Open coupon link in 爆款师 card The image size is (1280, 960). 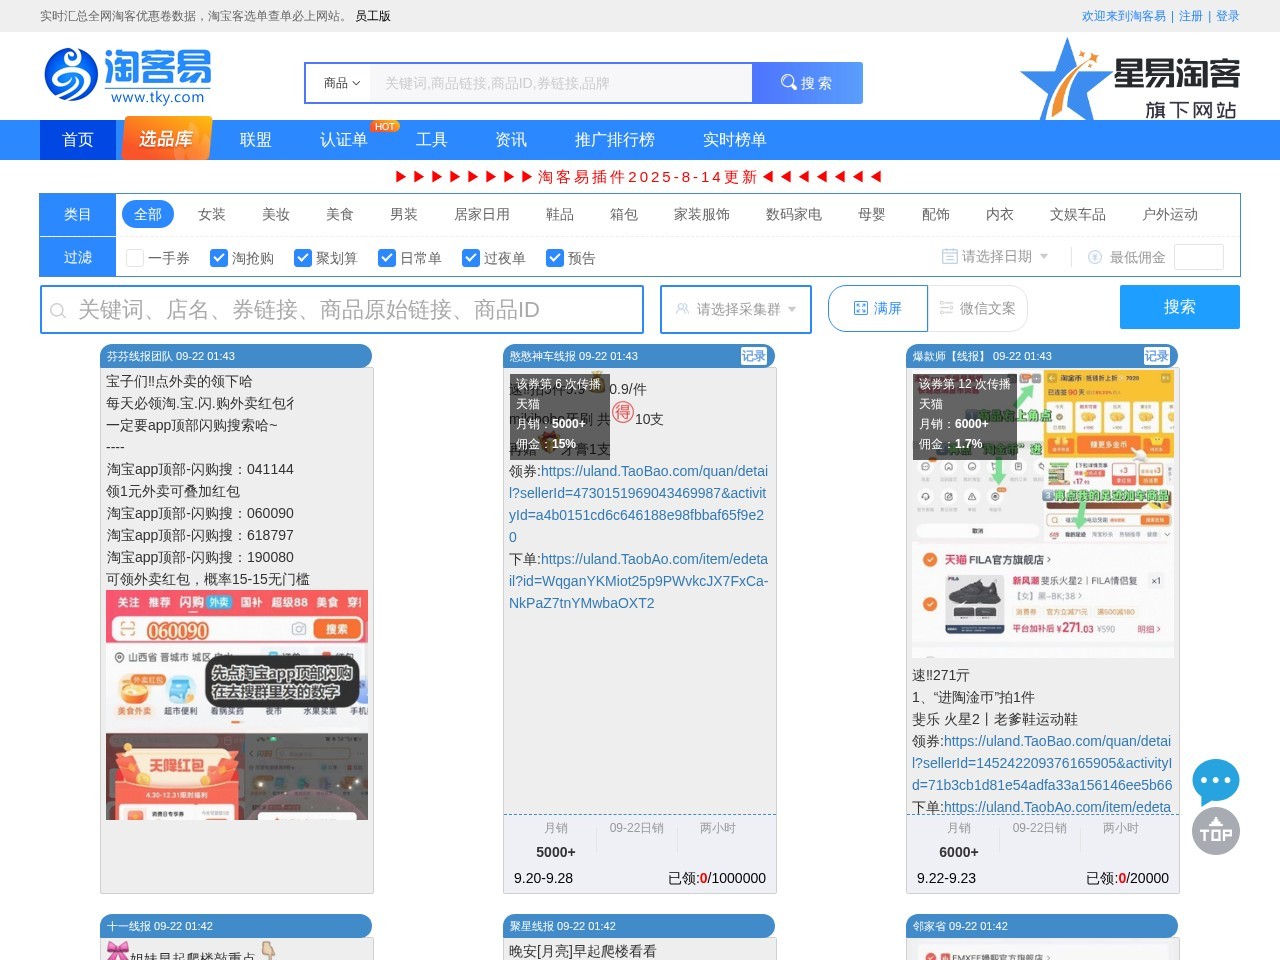click(1043, 763)
